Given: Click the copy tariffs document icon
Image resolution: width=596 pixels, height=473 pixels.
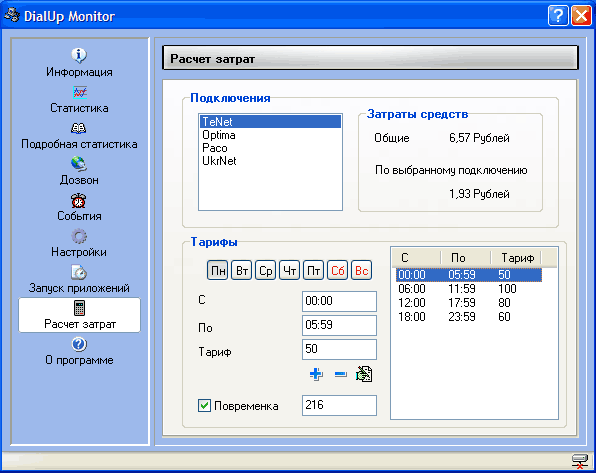Looking at the screenshot, I should 364,374.
